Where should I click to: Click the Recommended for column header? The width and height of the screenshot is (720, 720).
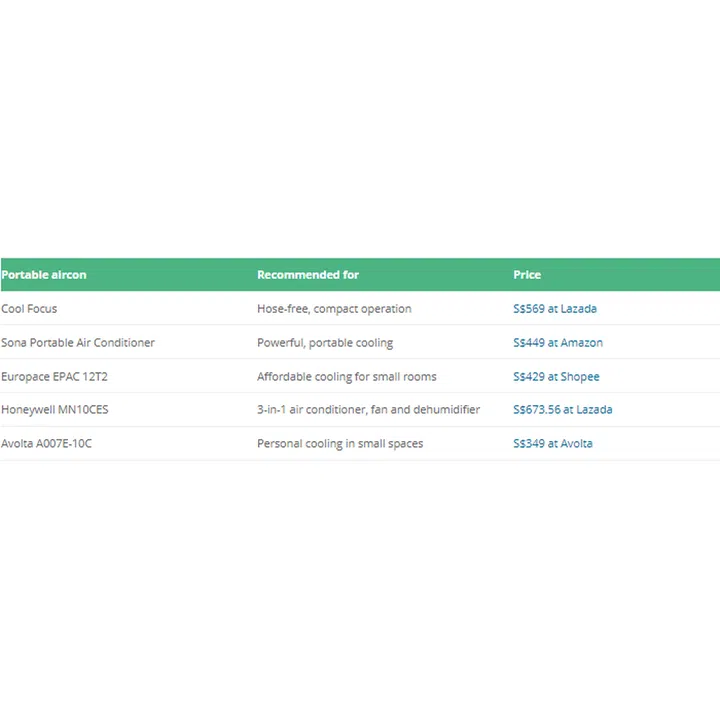click(307, 275)
